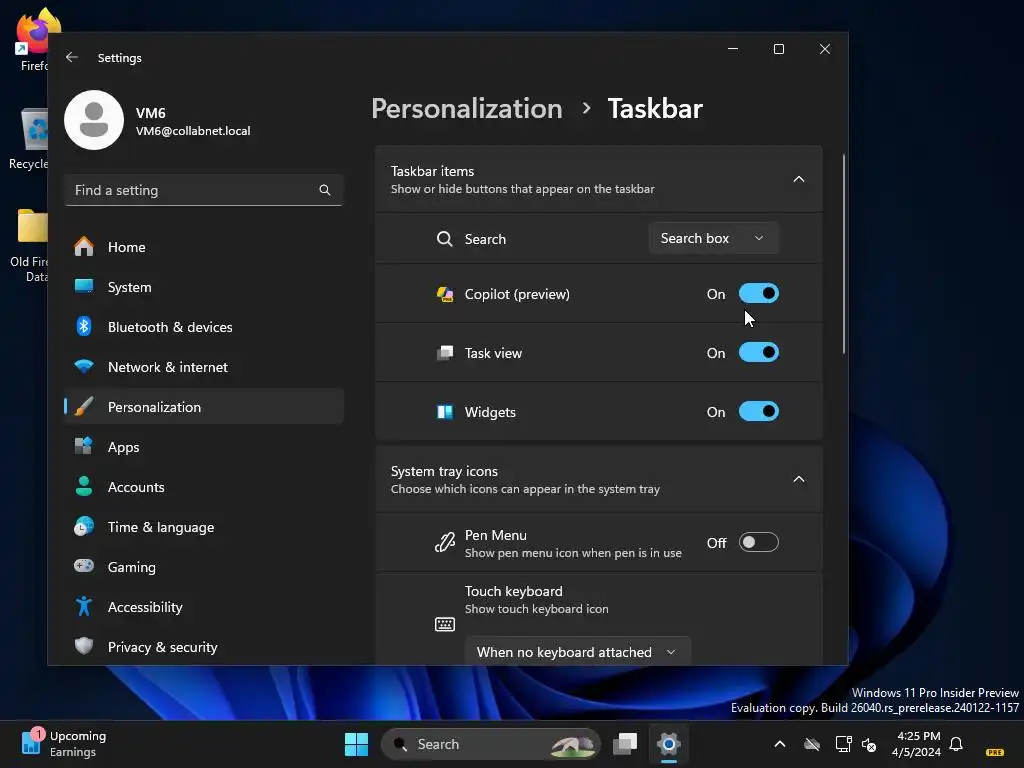
Task: Click the Copilot (preview) icon in the list
Action: pos(445,294)
